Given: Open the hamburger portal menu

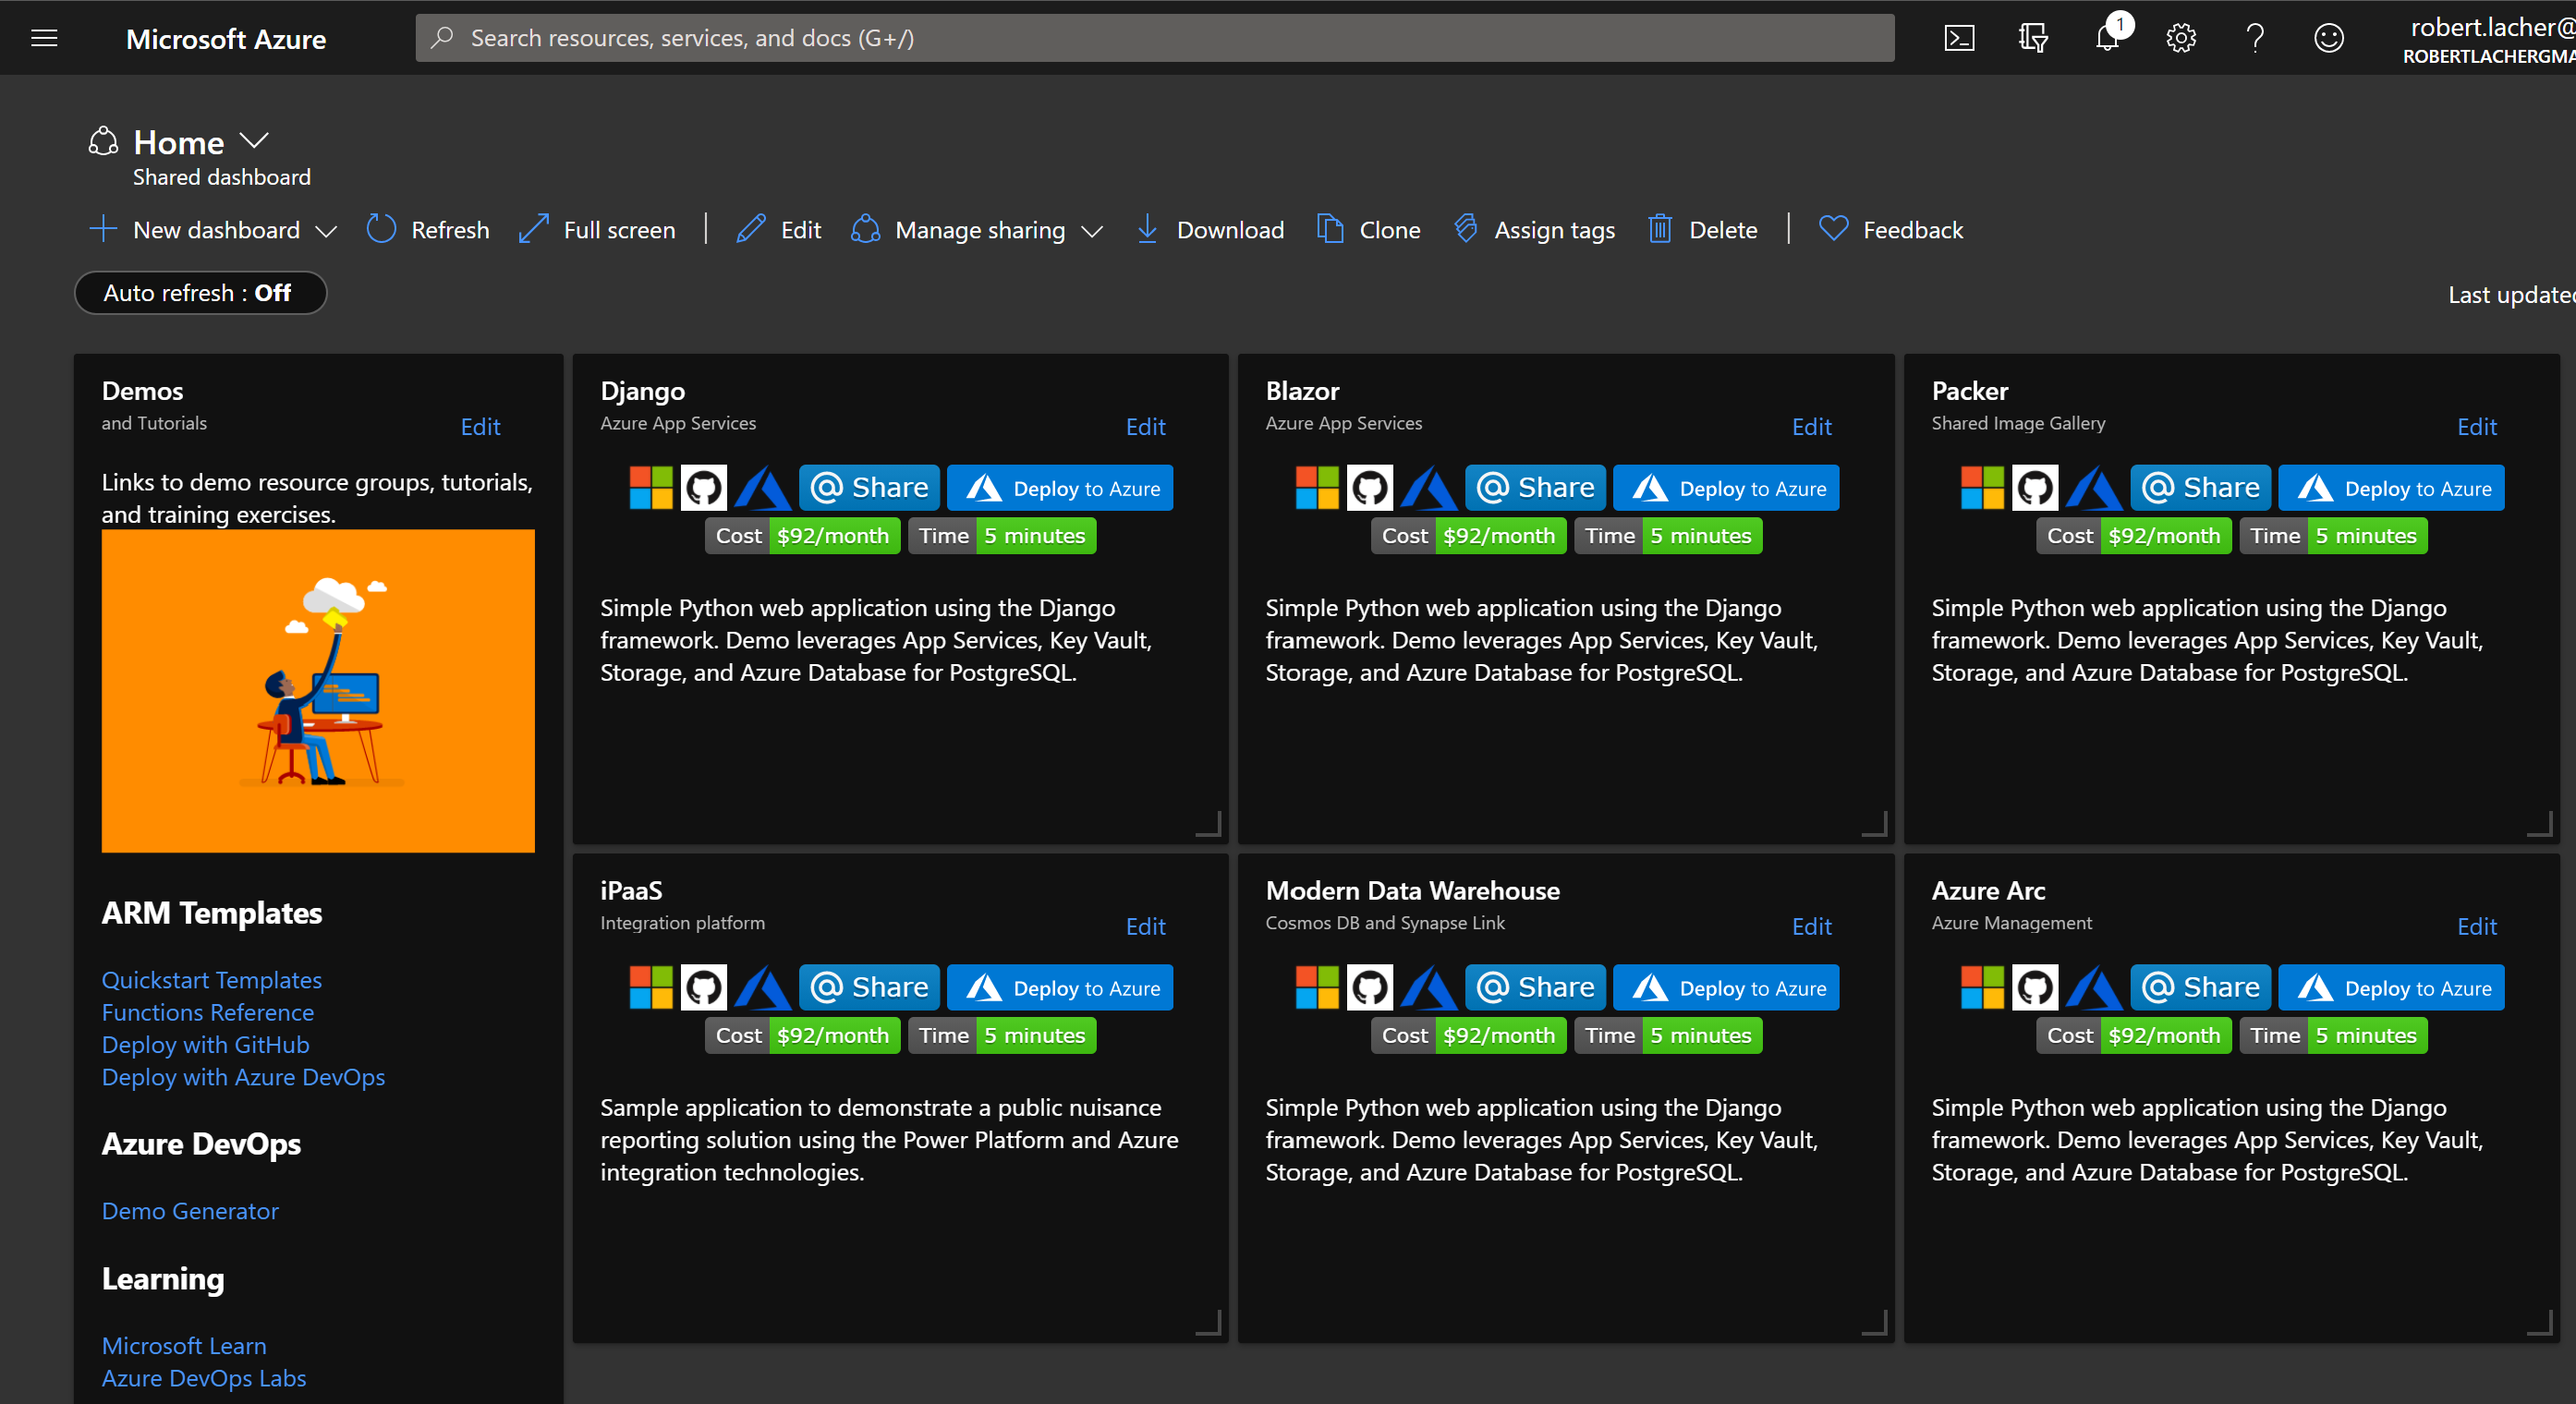Looking at the screenshot, I should pyautogui.click(x=44, y=38).
